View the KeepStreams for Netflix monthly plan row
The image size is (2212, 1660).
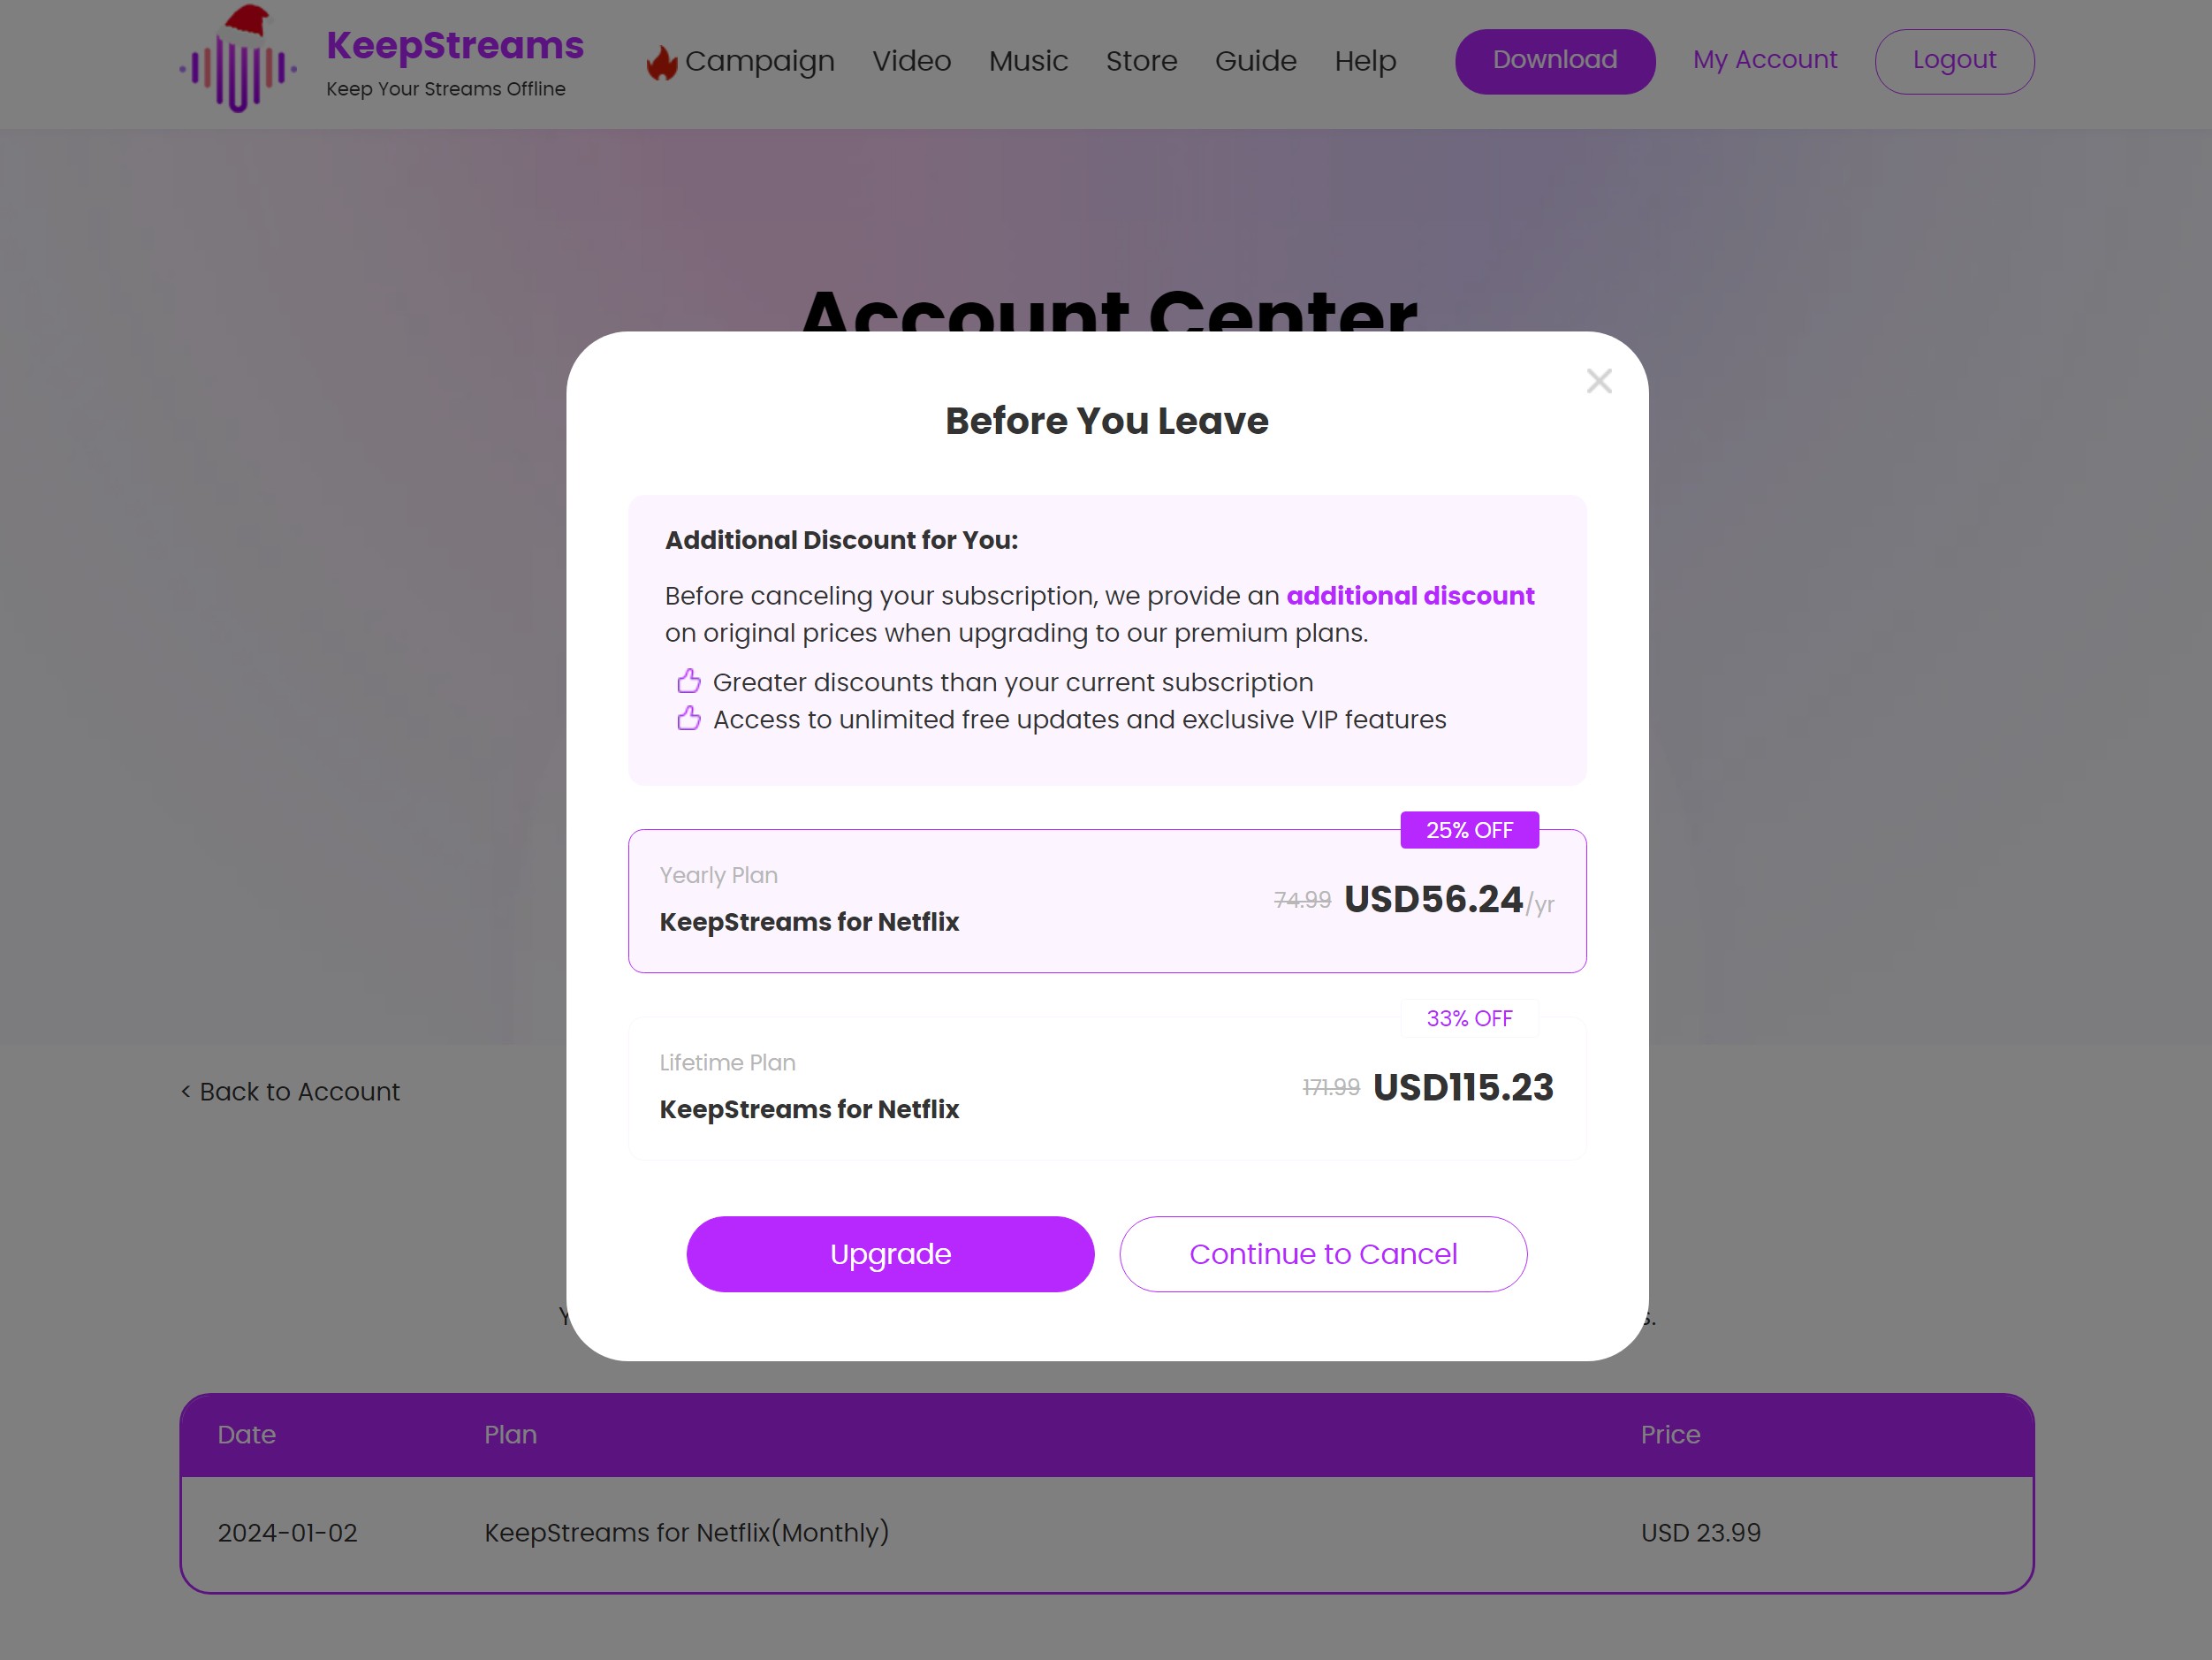(x=1106, y=1533)
